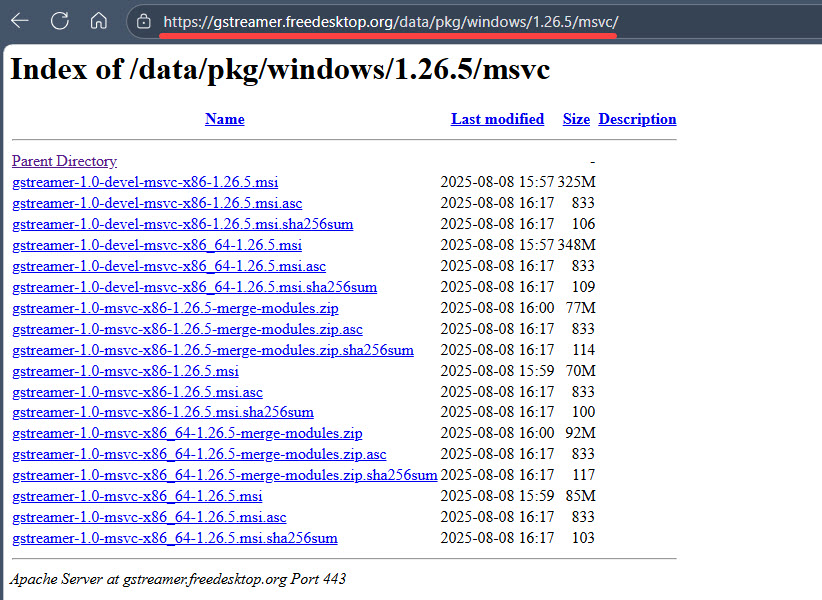The width and height of the screenshot is (822, 600).
Task: Sort listing by Last modified column
Action: click(497, 119)
